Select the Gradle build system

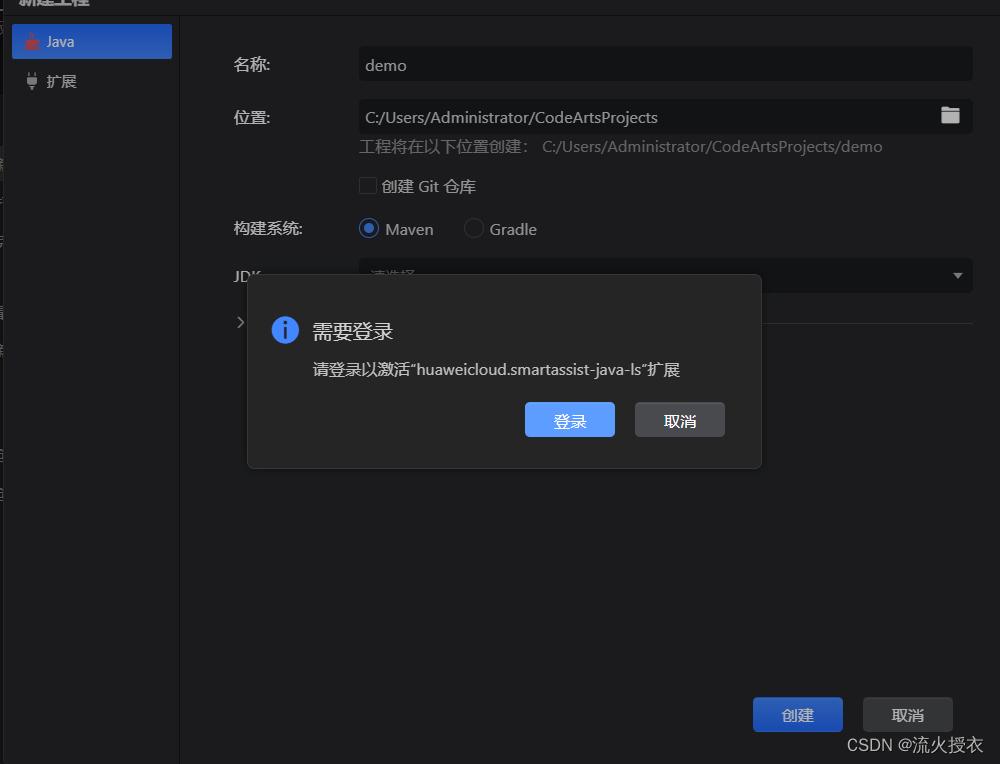tap(500, 228)
